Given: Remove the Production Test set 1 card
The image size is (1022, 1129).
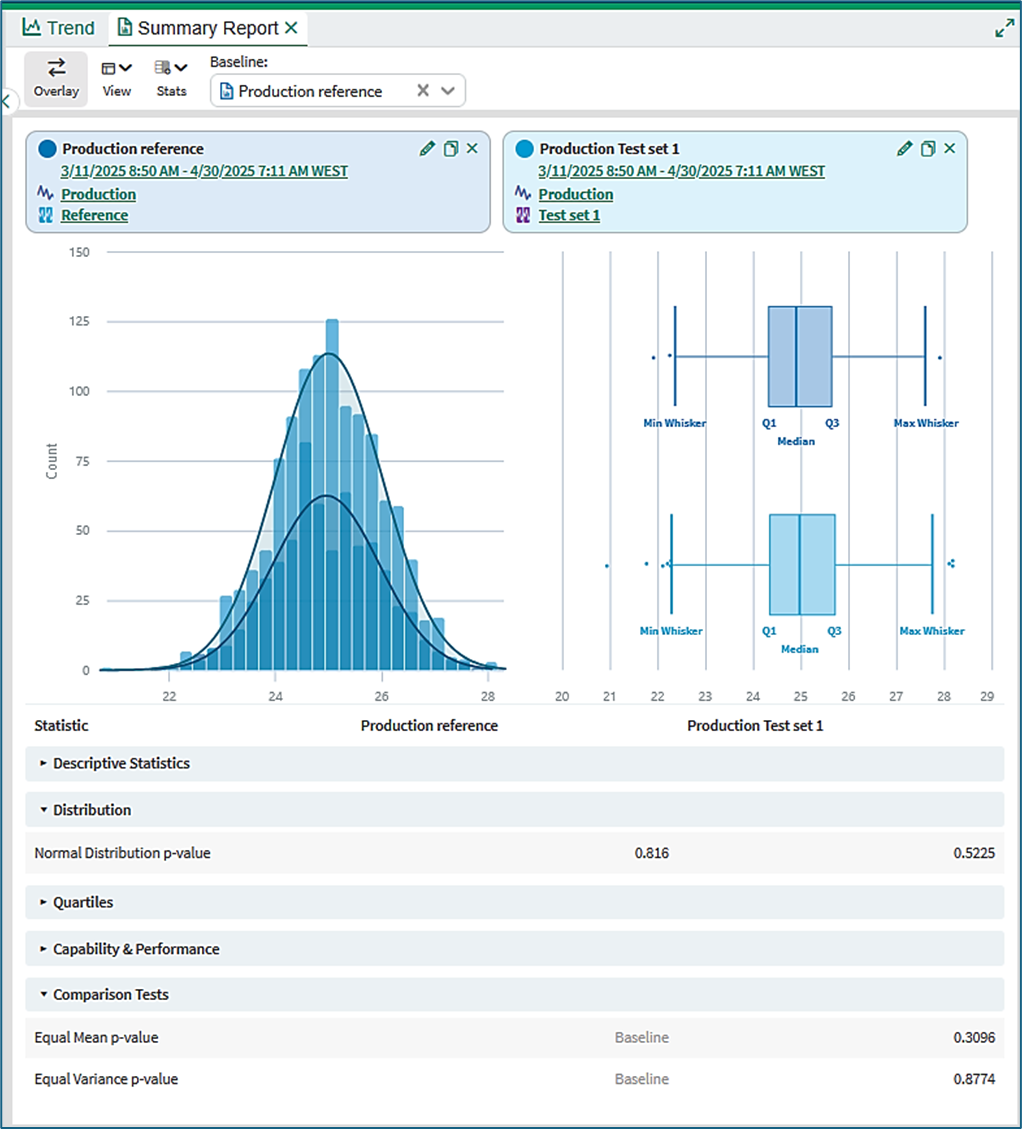Looking at the screenshot, I should (950, 148).
